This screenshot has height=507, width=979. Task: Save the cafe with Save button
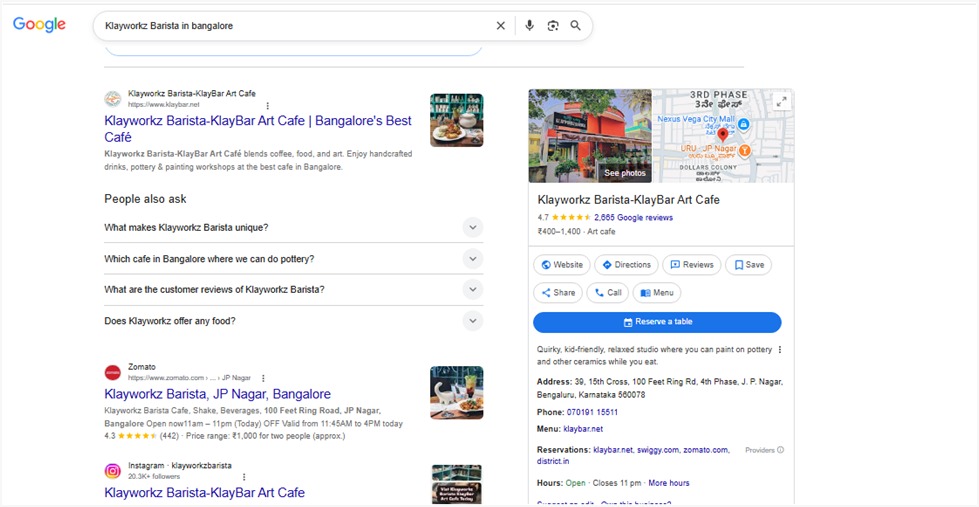[749, 265]
